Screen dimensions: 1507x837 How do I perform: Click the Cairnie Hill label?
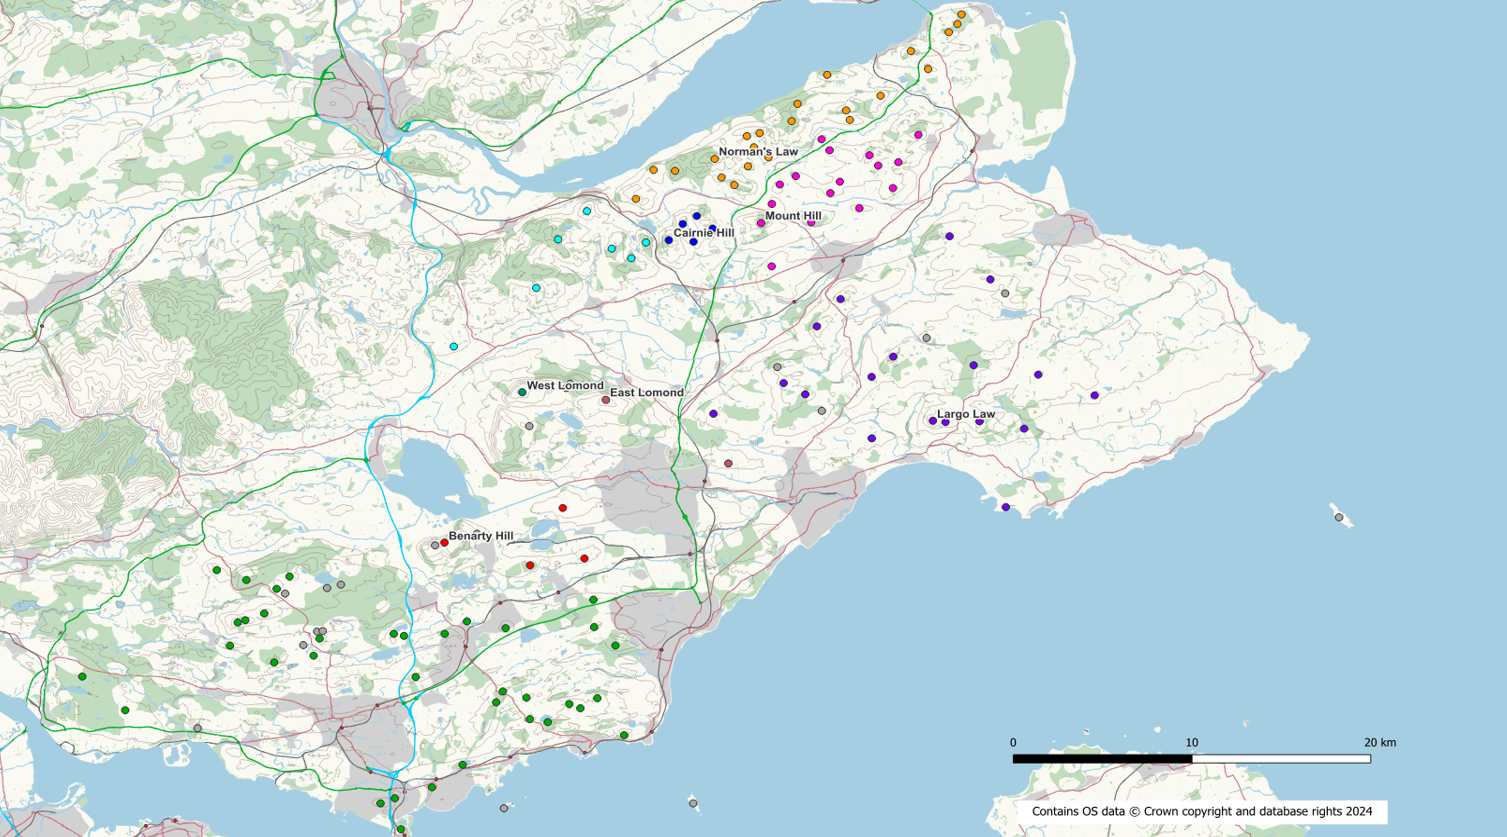coord(703,233)
